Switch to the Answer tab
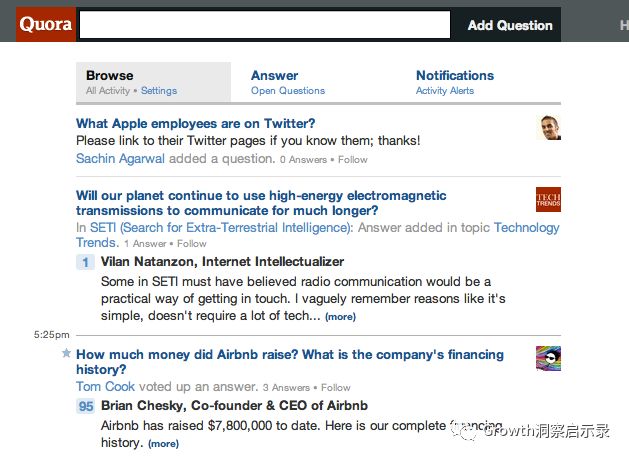Viewport: 629px width, 458px height. (274, 75)
